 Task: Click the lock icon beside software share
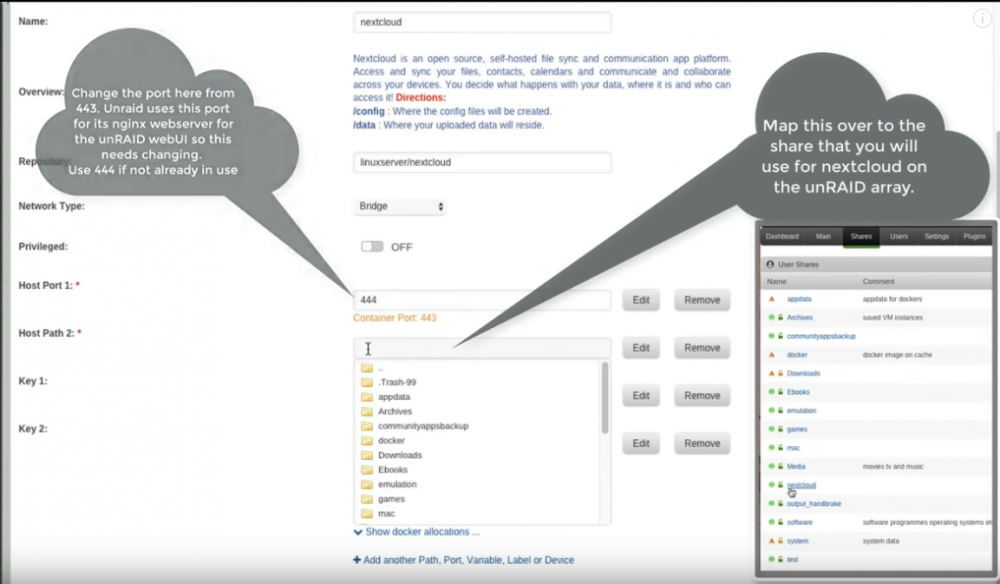(780, 522)
